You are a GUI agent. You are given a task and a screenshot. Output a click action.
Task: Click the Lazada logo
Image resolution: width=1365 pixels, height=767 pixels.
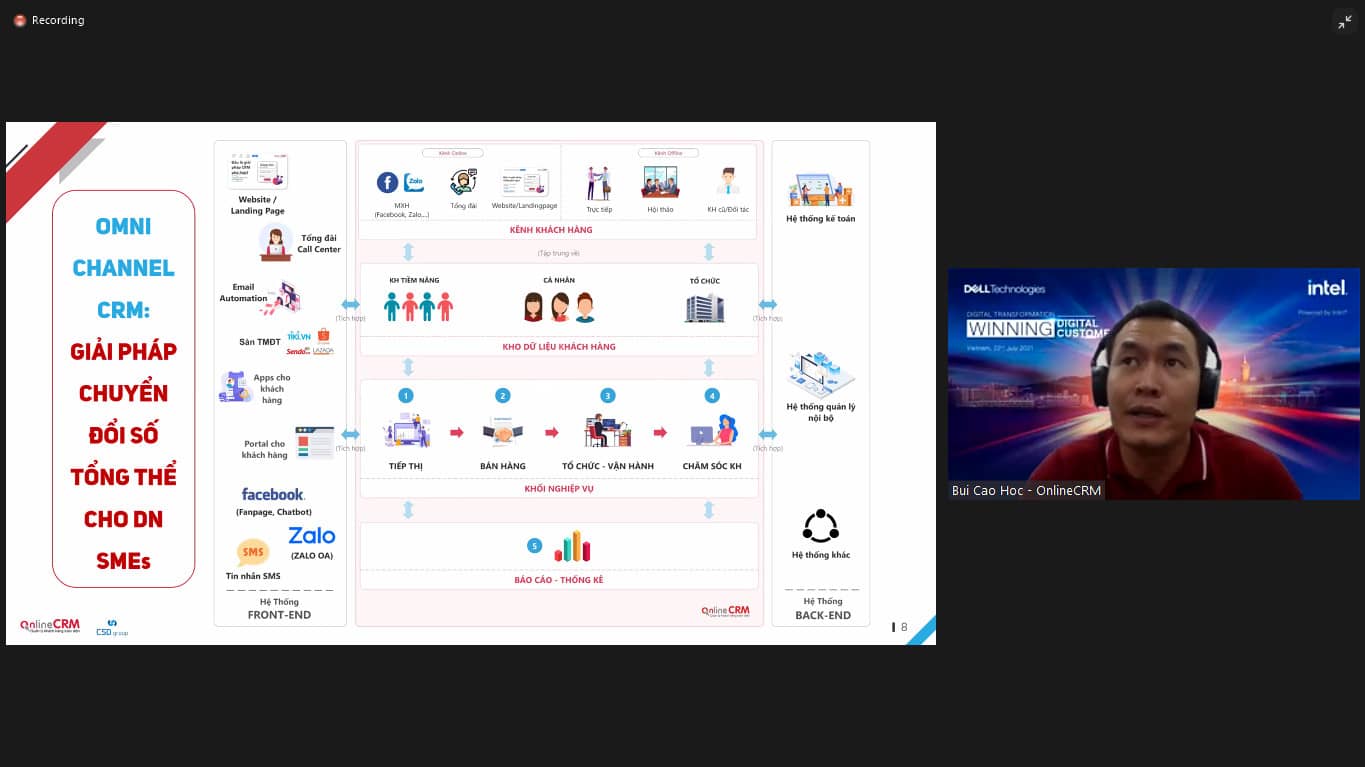tap(322, 351)
